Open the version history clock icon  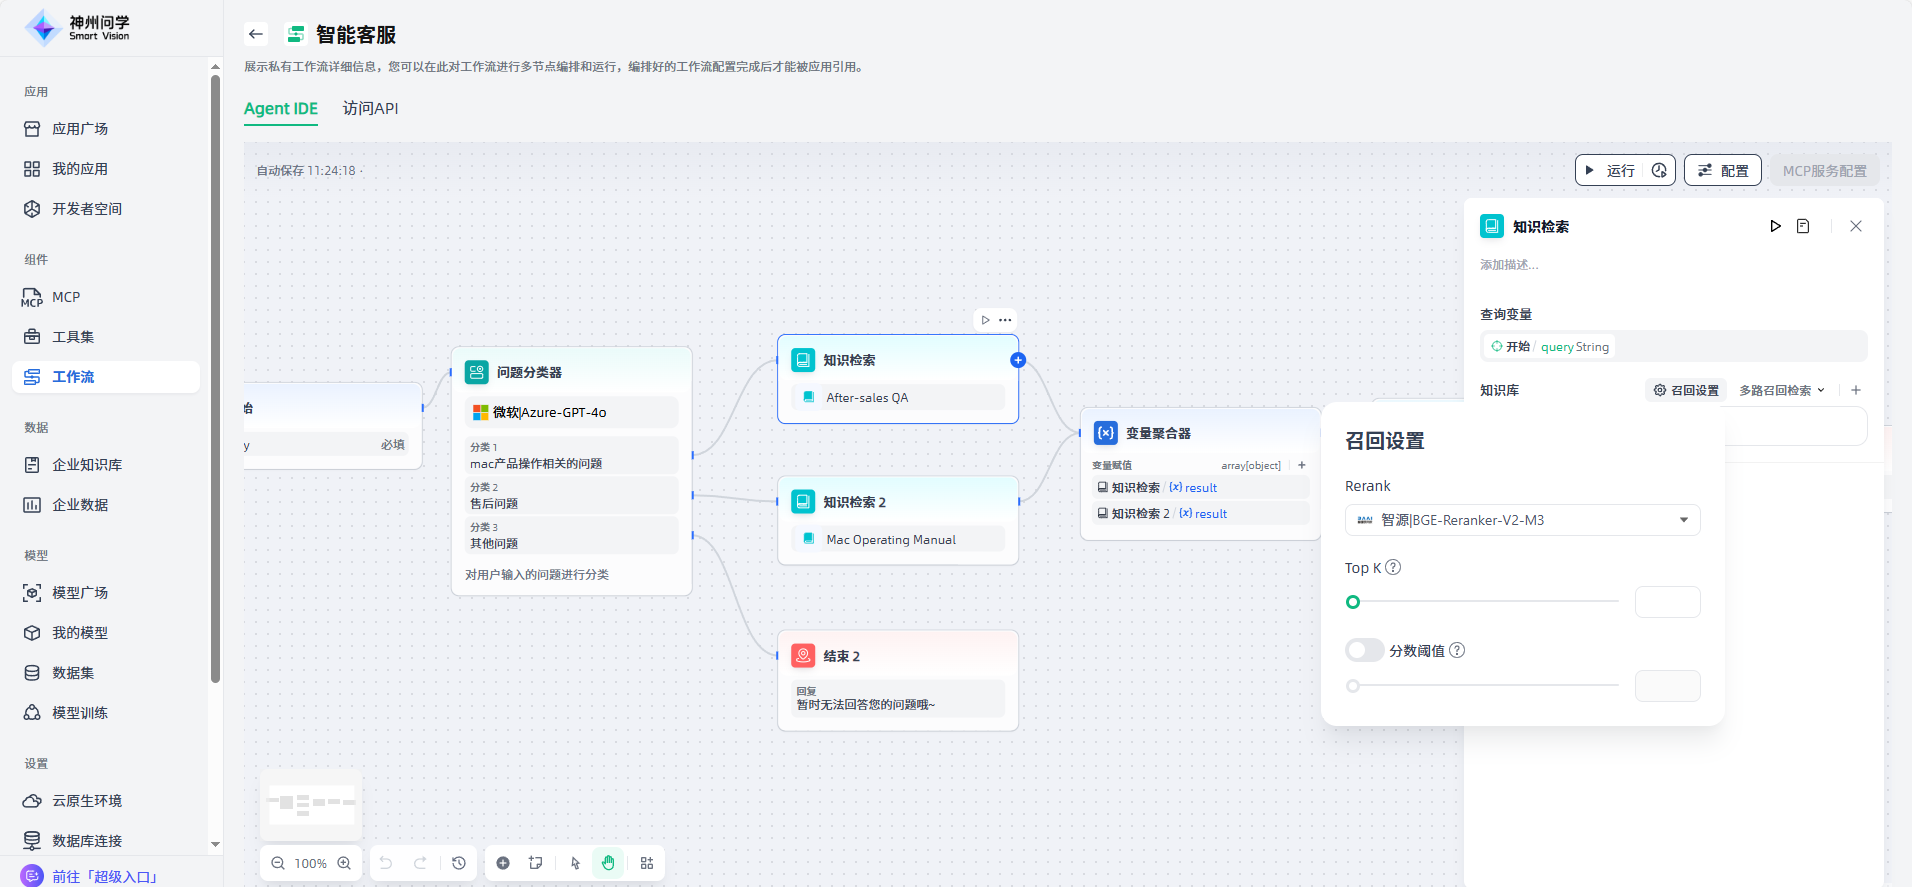tap(459, 863)
